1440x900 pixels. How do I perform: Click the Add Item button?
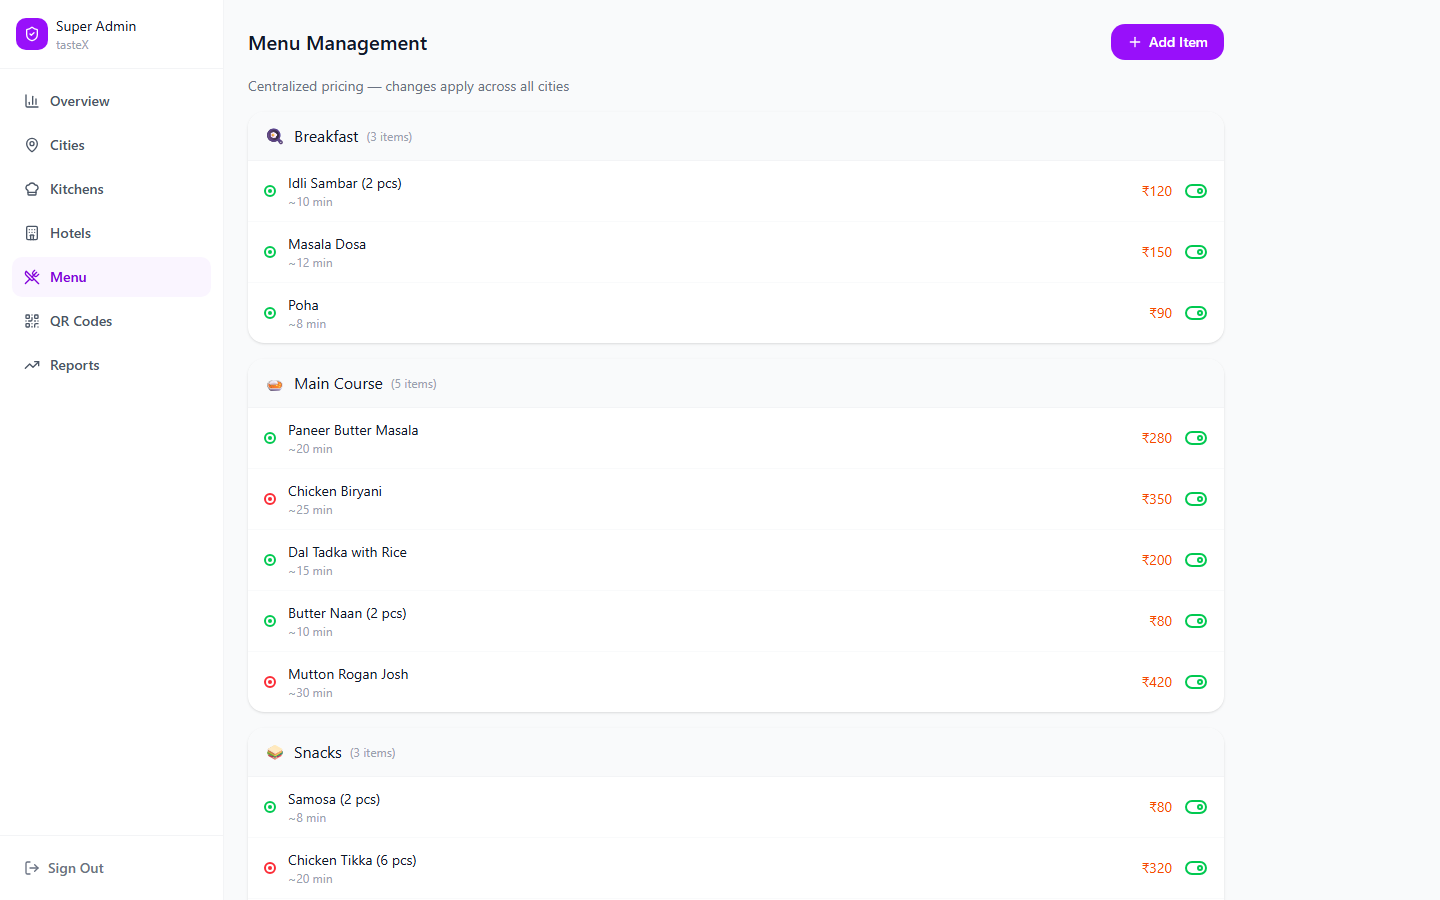(1167, 42)
